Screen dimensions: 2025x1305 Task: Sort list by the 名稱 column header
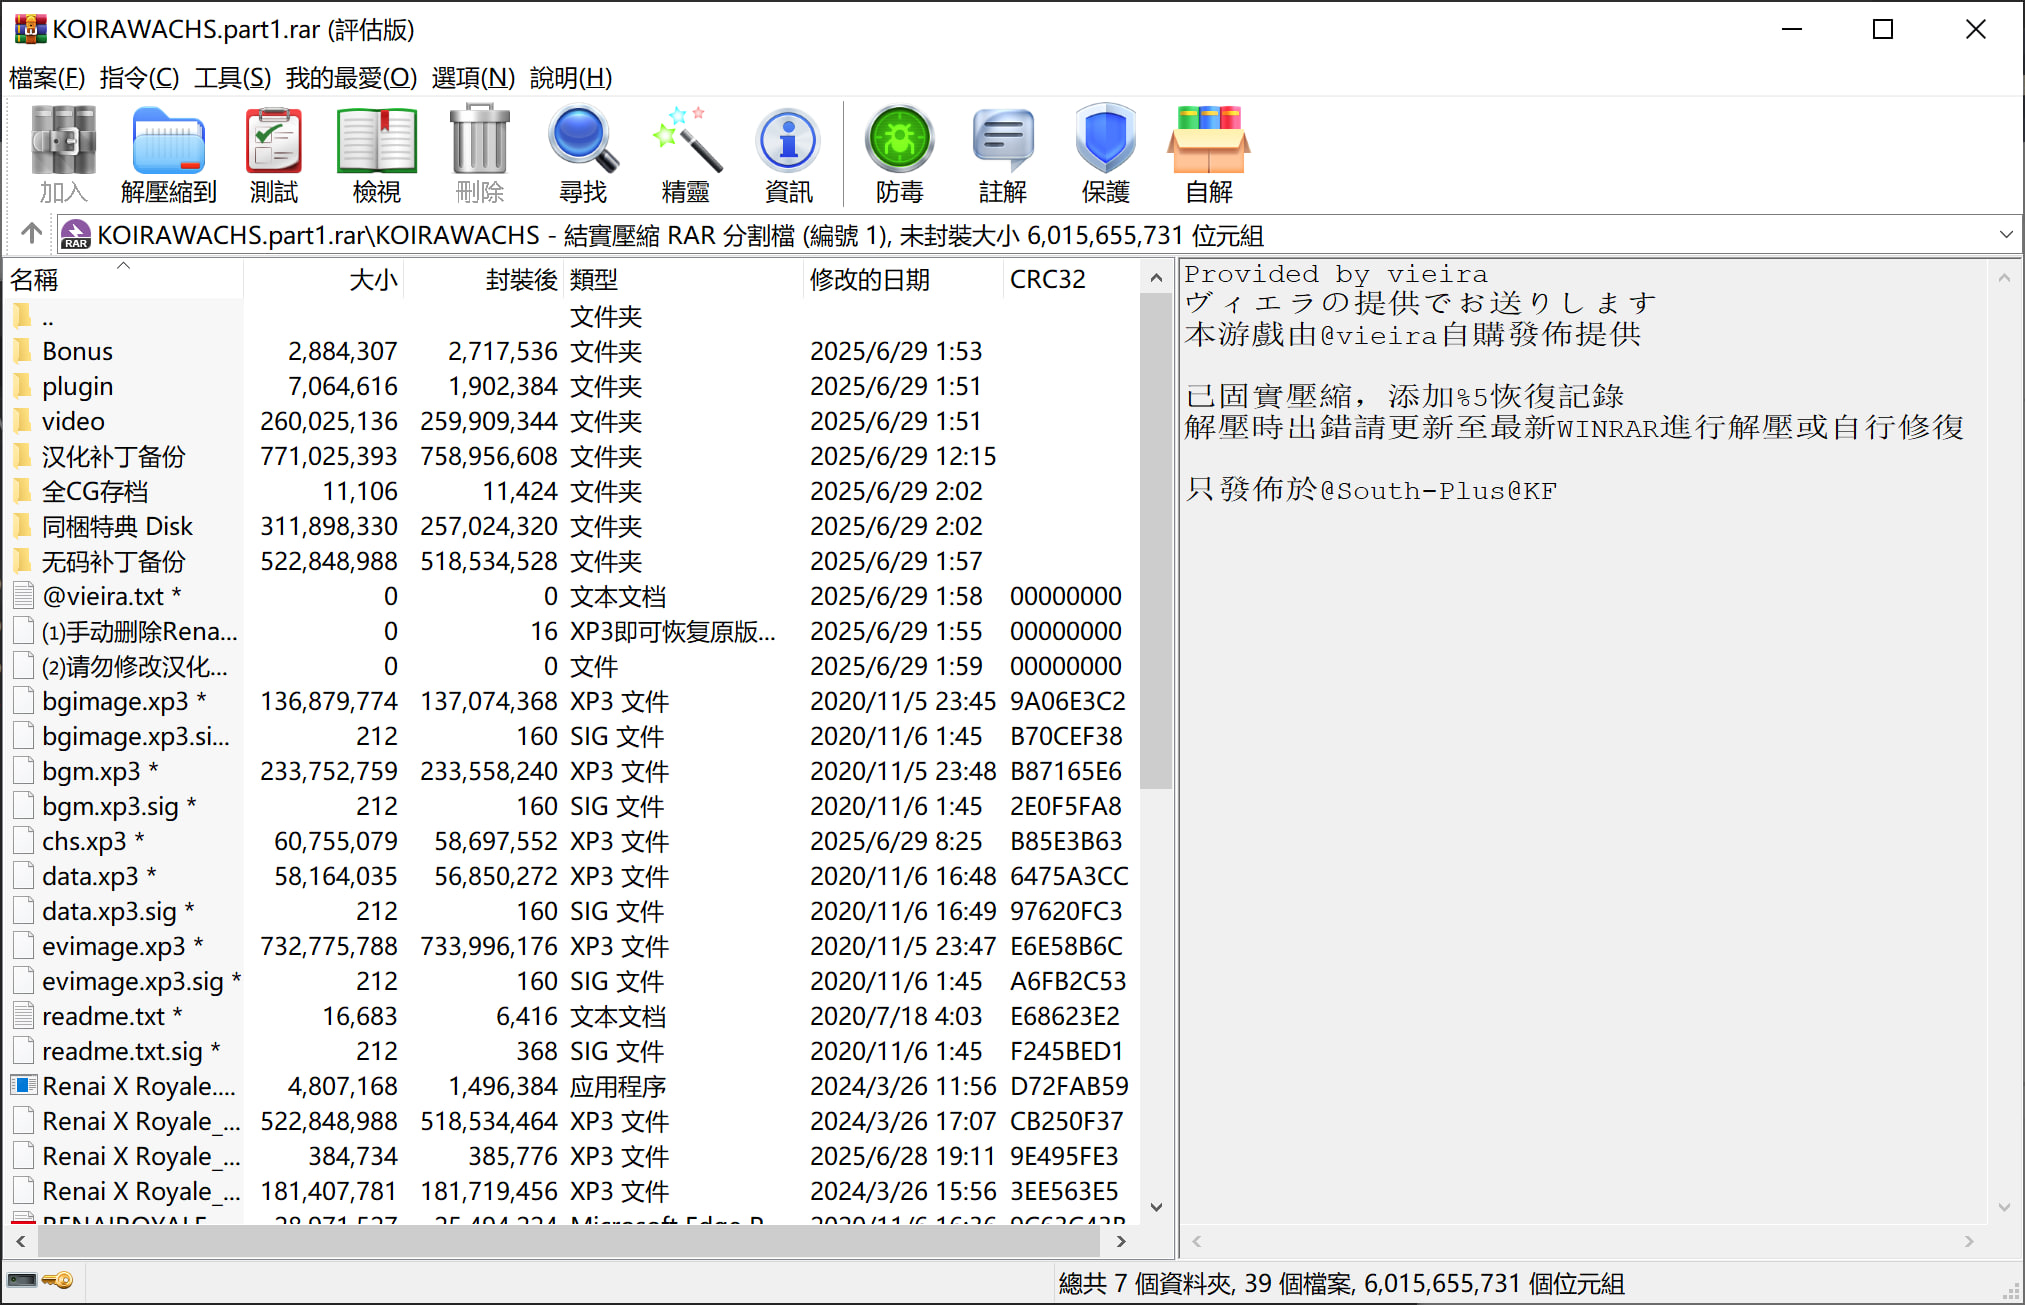click(x=35, y=280)
